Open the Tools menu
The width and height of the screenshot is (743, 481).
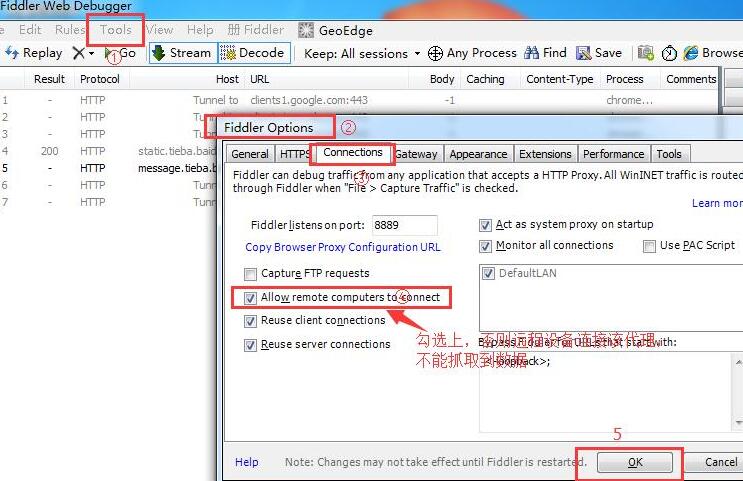116,30
